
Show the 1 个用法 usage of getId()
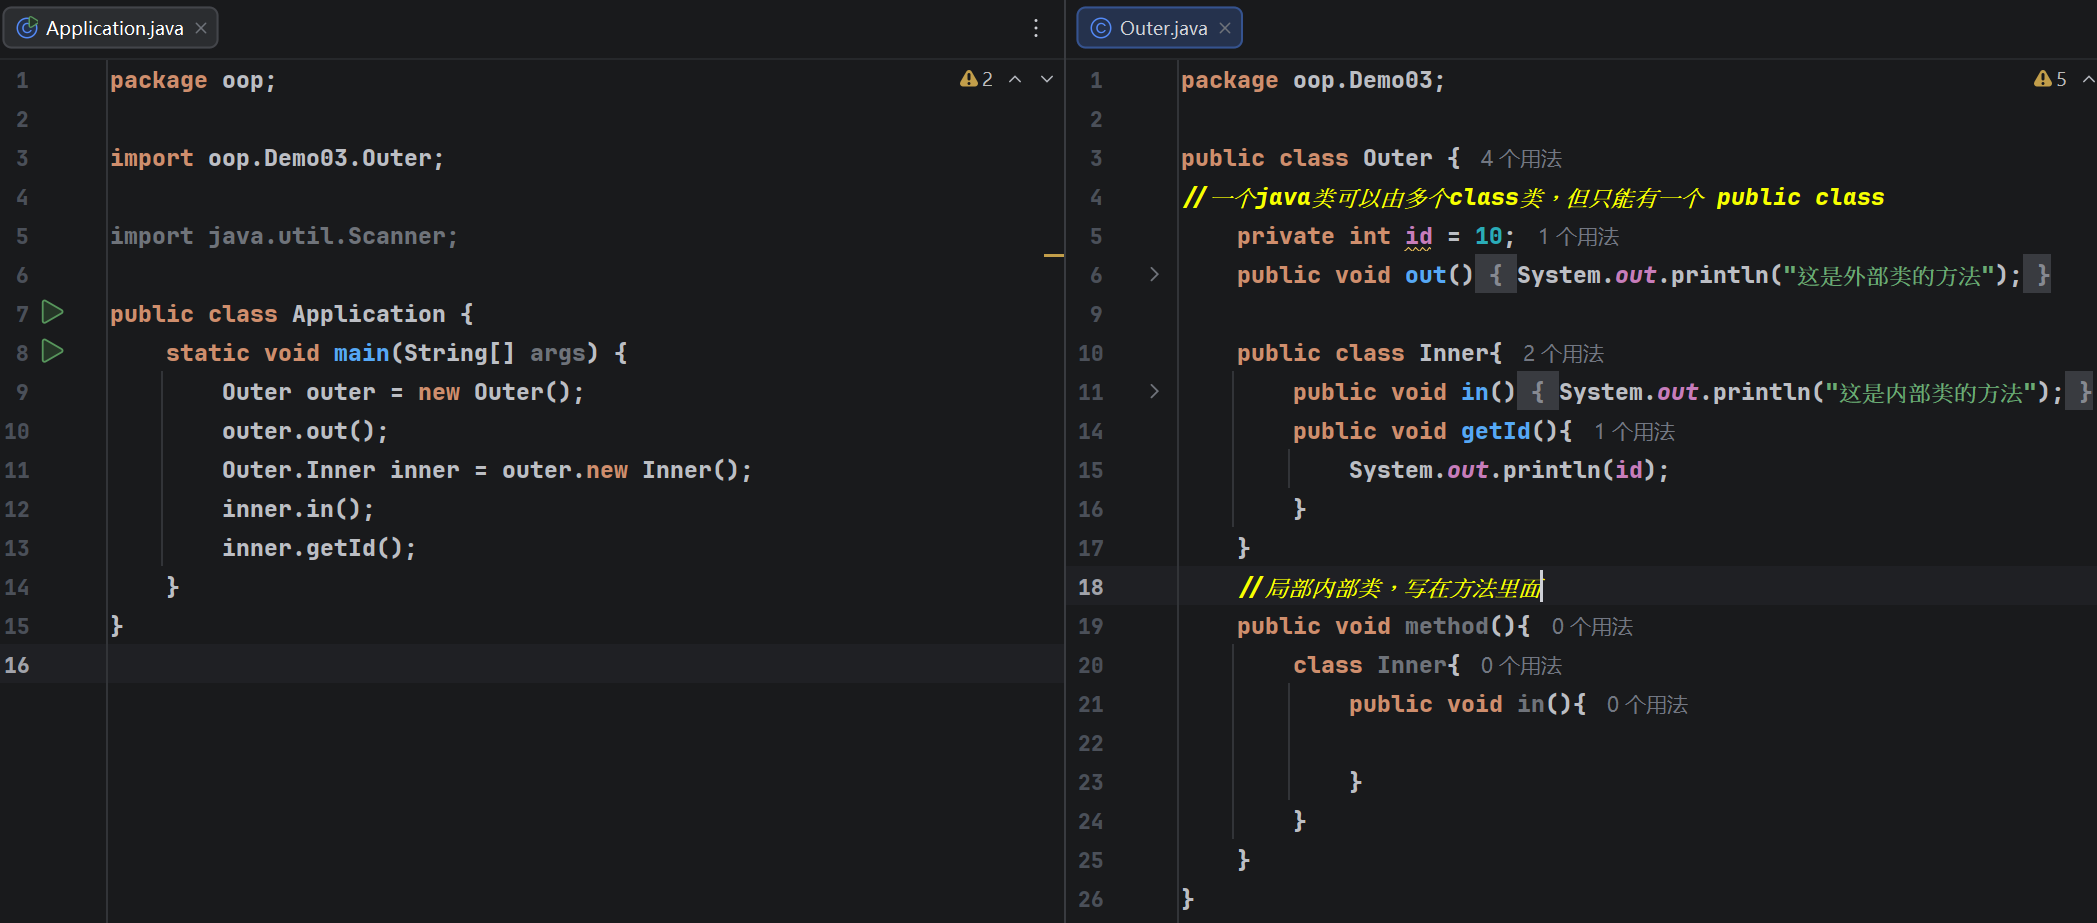[x=1634, y=432]
